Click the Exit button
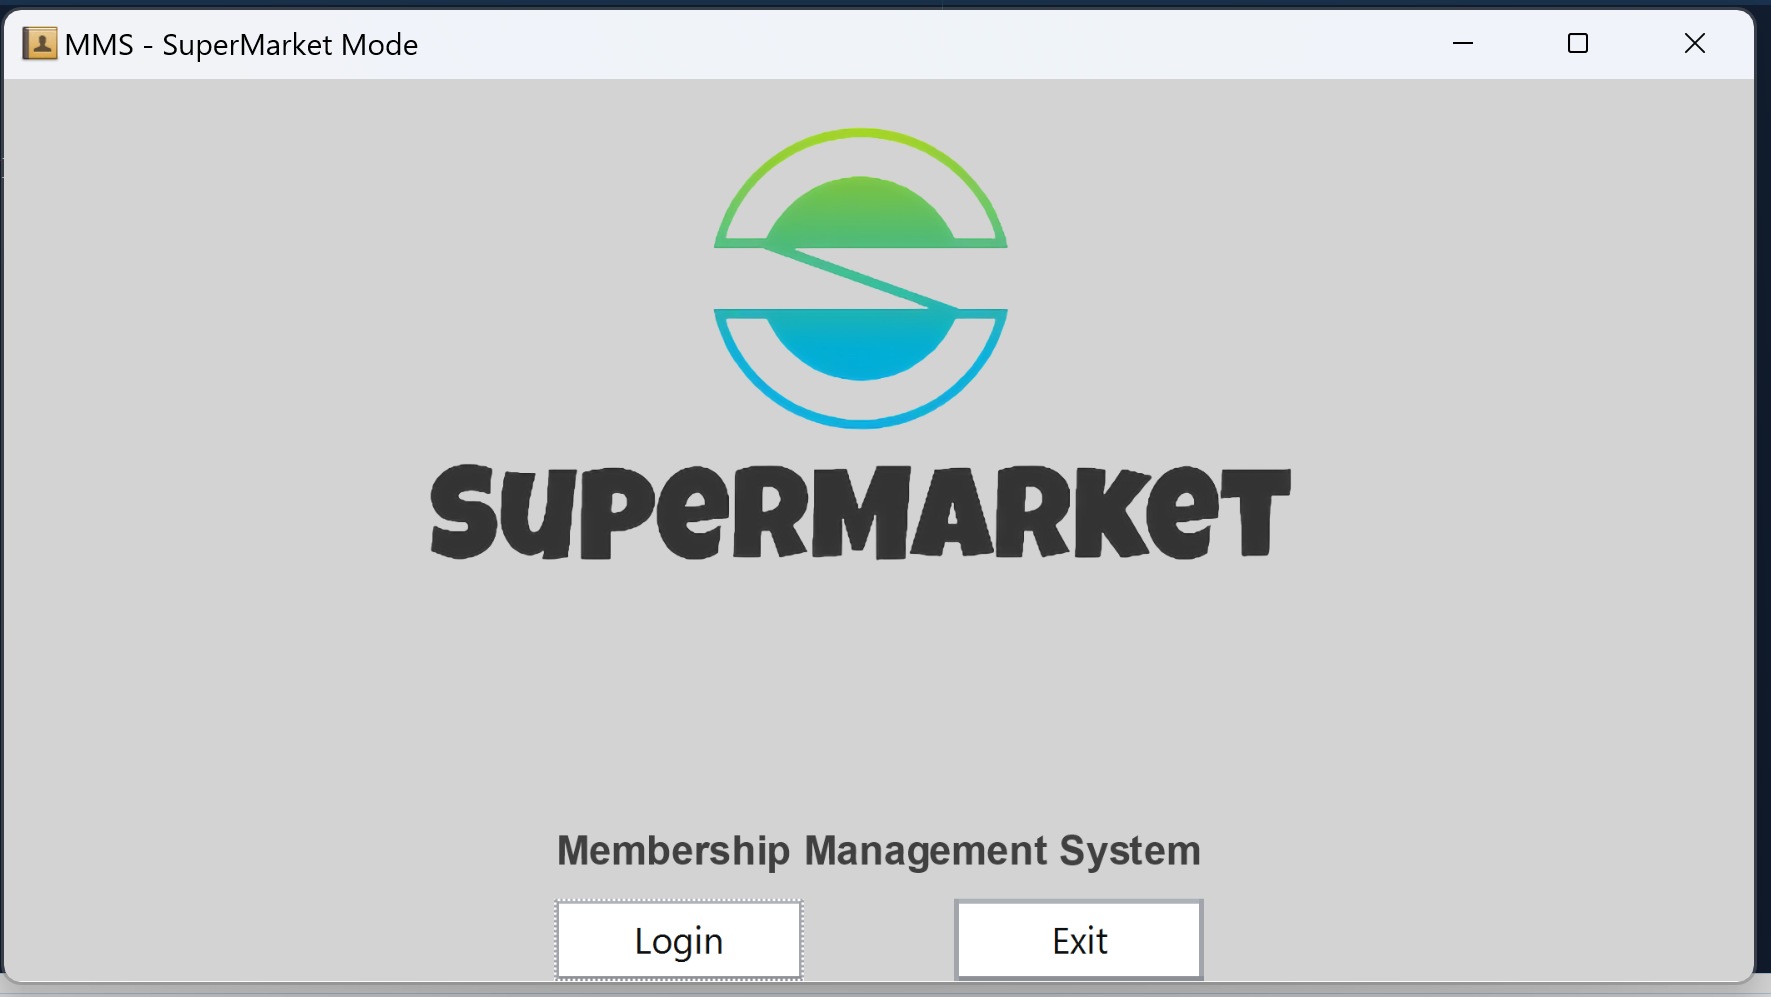The width and height of the screenshot is (1771, 997). 1078,940
